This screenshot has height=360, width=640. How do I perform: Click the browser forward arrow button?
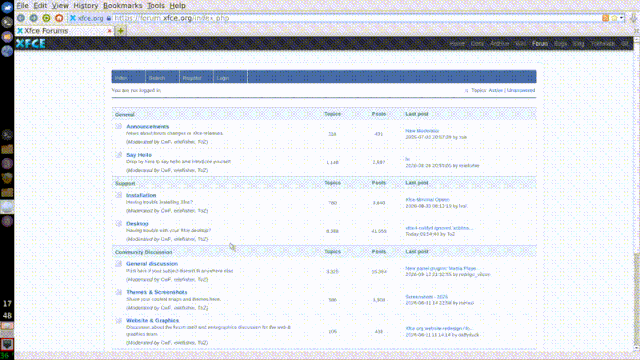coord(33,18)
